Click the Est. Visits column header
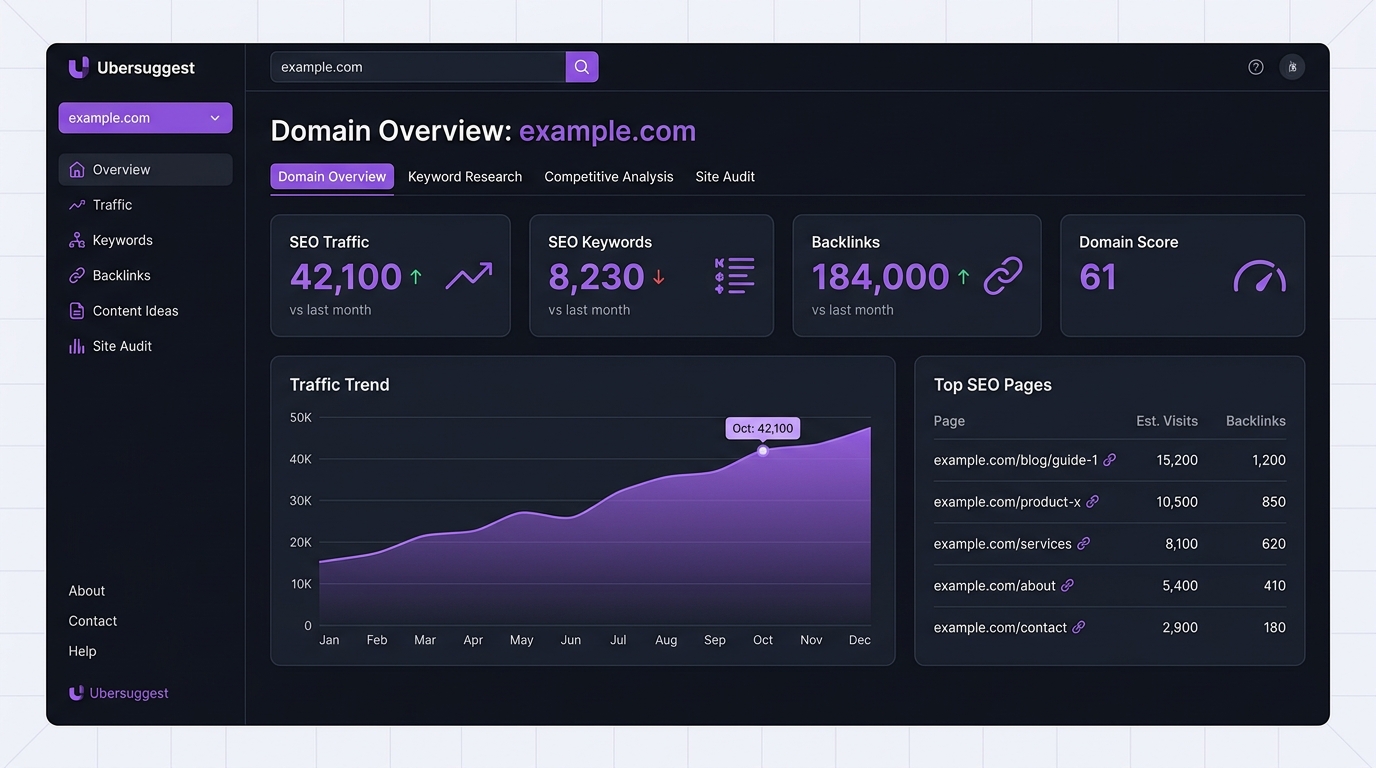Image resolution: width=1376 pixels, height=768 pixels. 1167,421
